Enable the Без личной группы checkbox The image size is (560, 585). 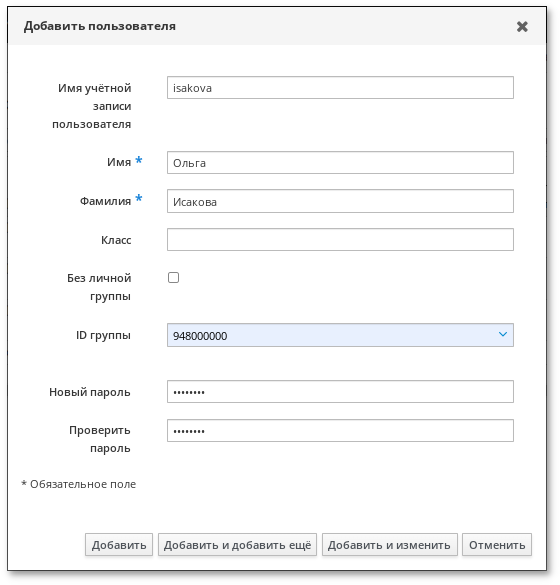pos(173,278)
